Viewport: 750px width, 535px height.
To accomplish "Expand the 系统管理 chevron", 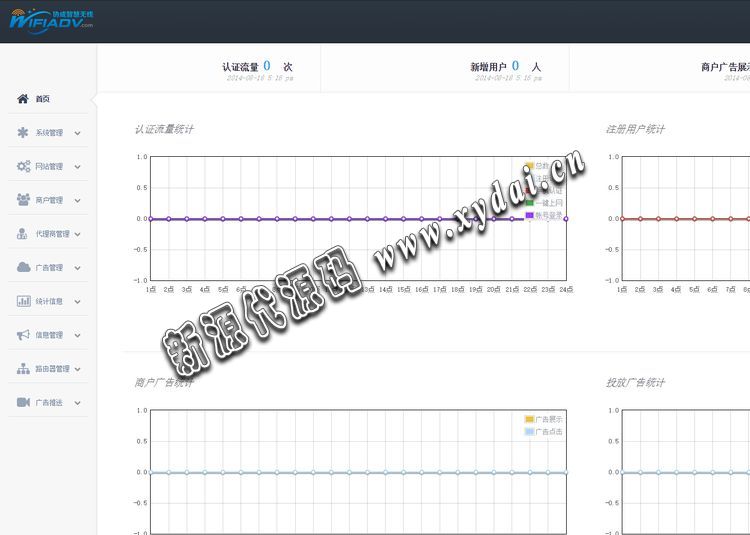I will (77, 133).
